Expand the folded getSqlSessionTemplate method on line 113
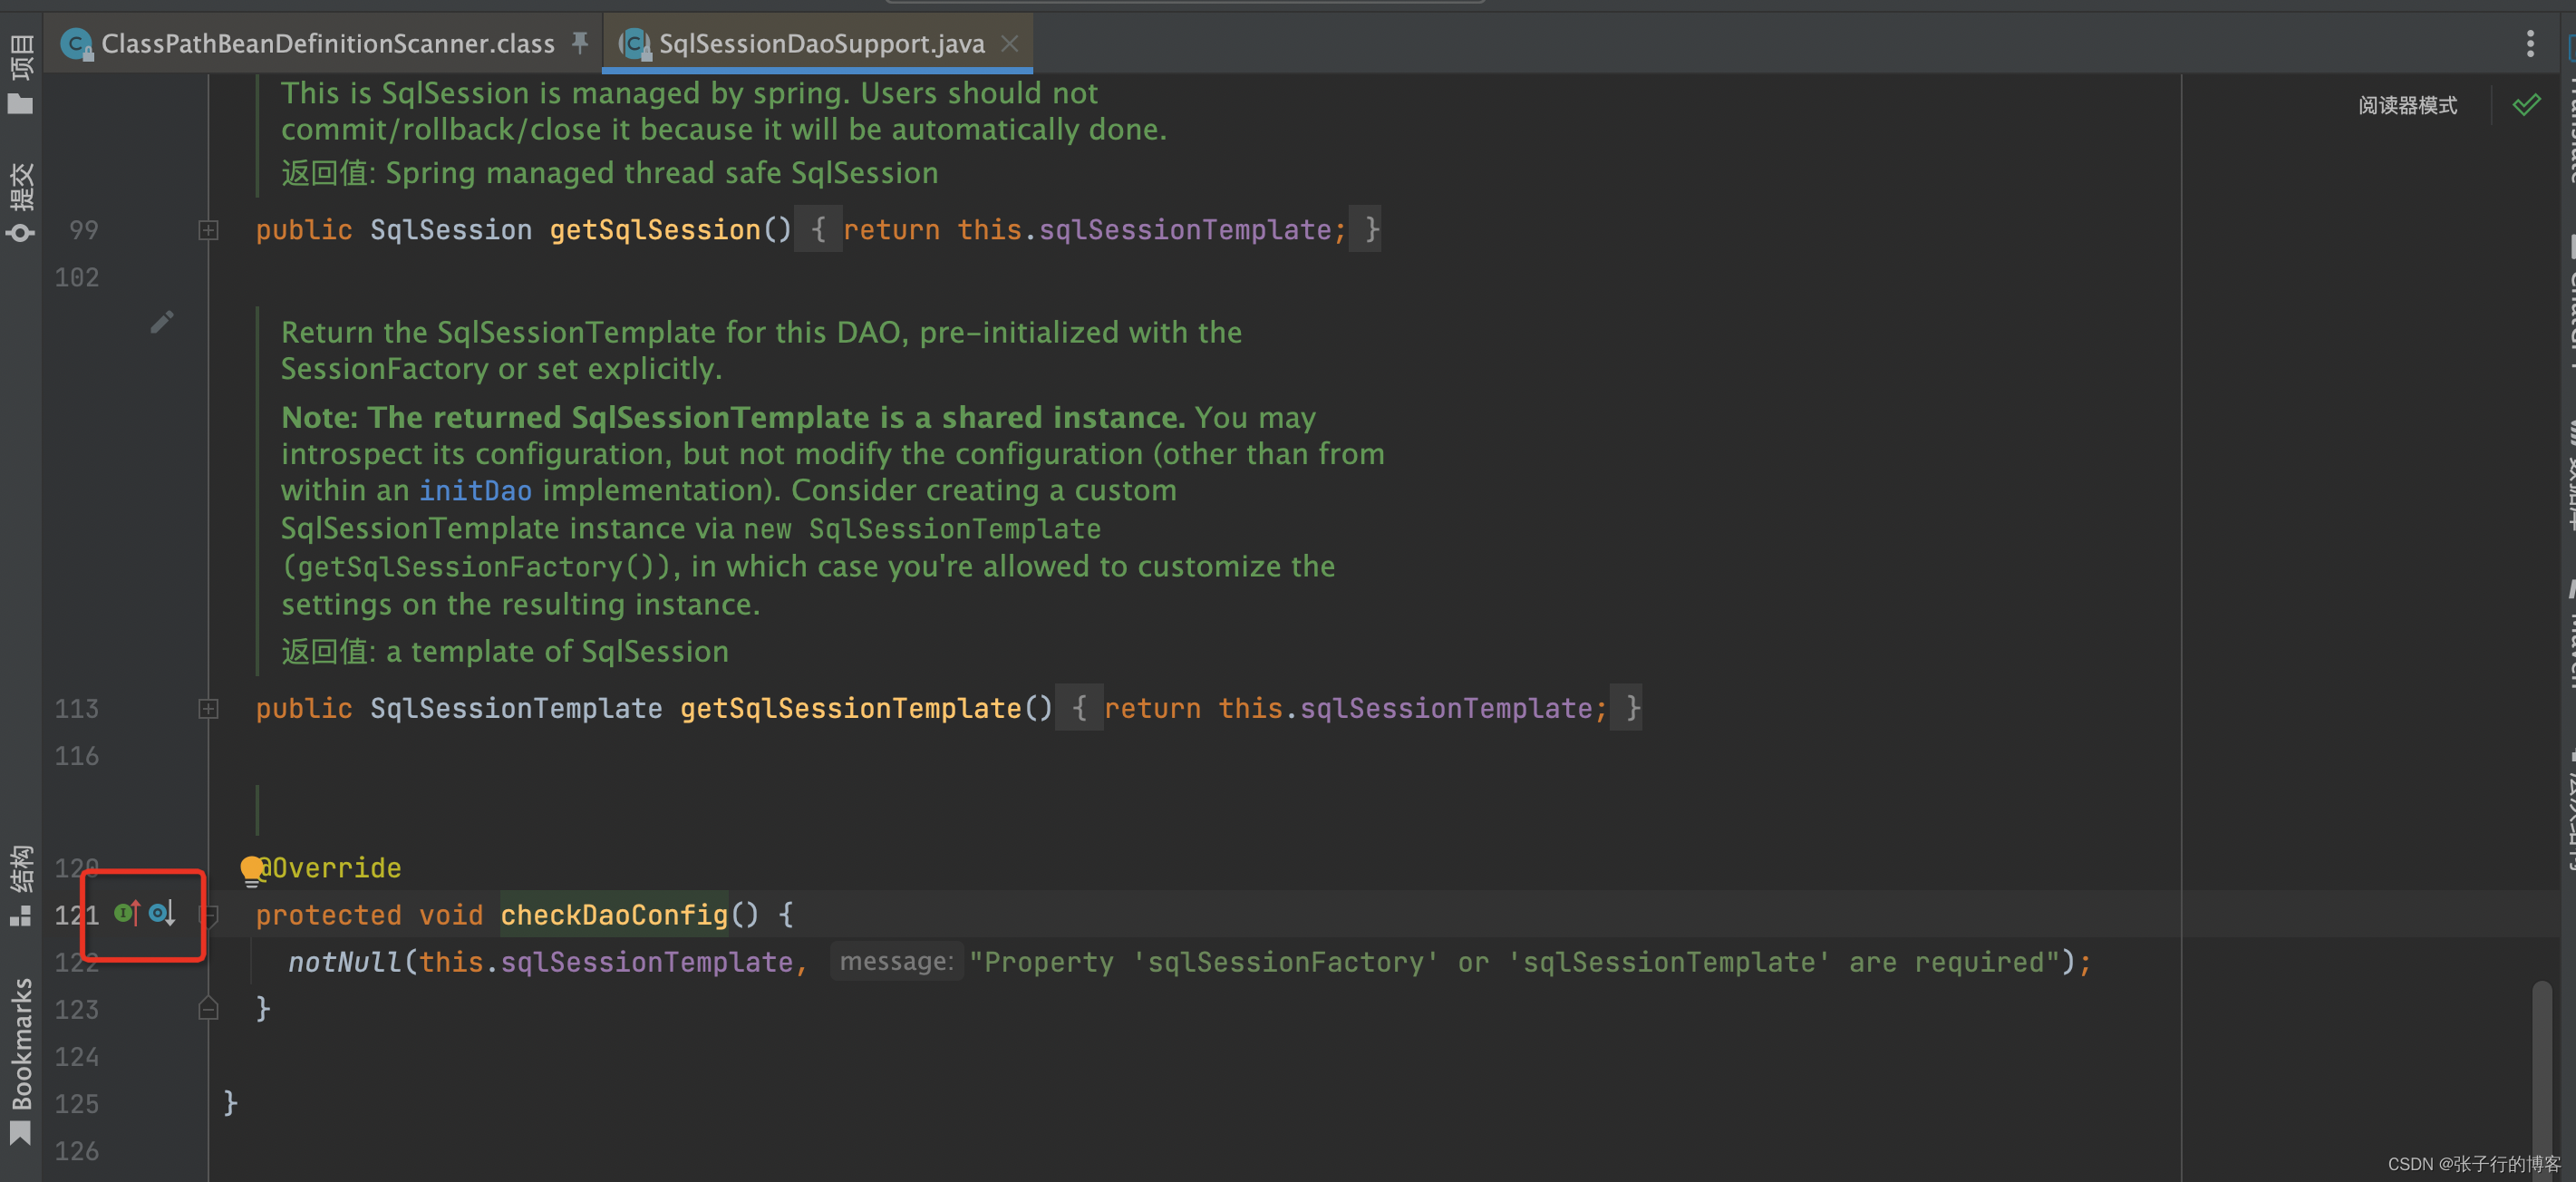This screenshot has width=2576, height=1182. tap(208, 709)
